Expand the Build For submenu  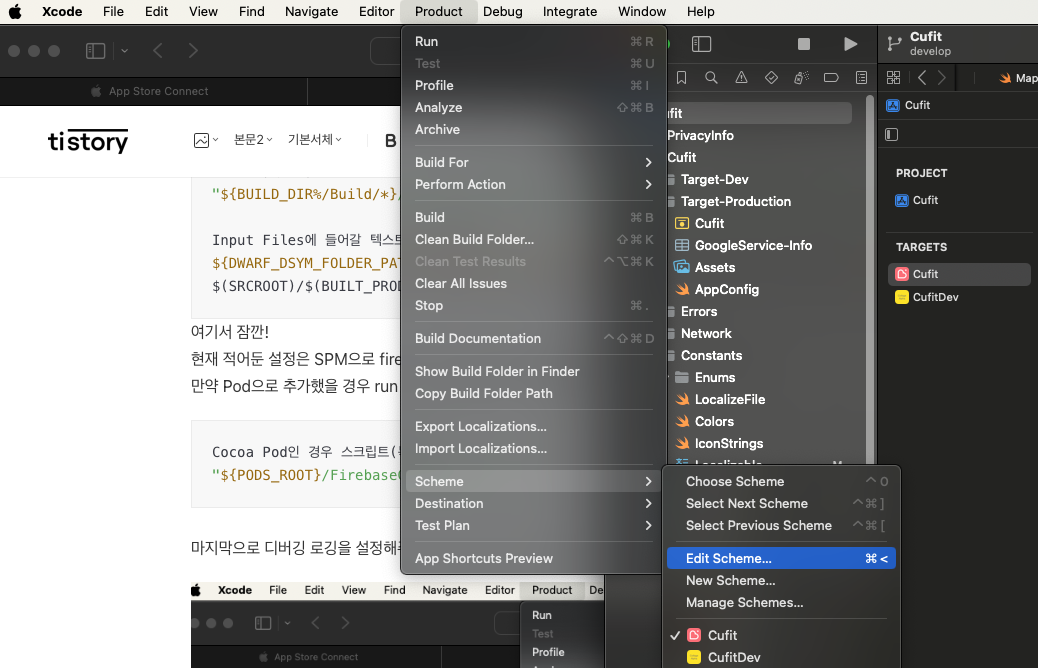[534, 162]
